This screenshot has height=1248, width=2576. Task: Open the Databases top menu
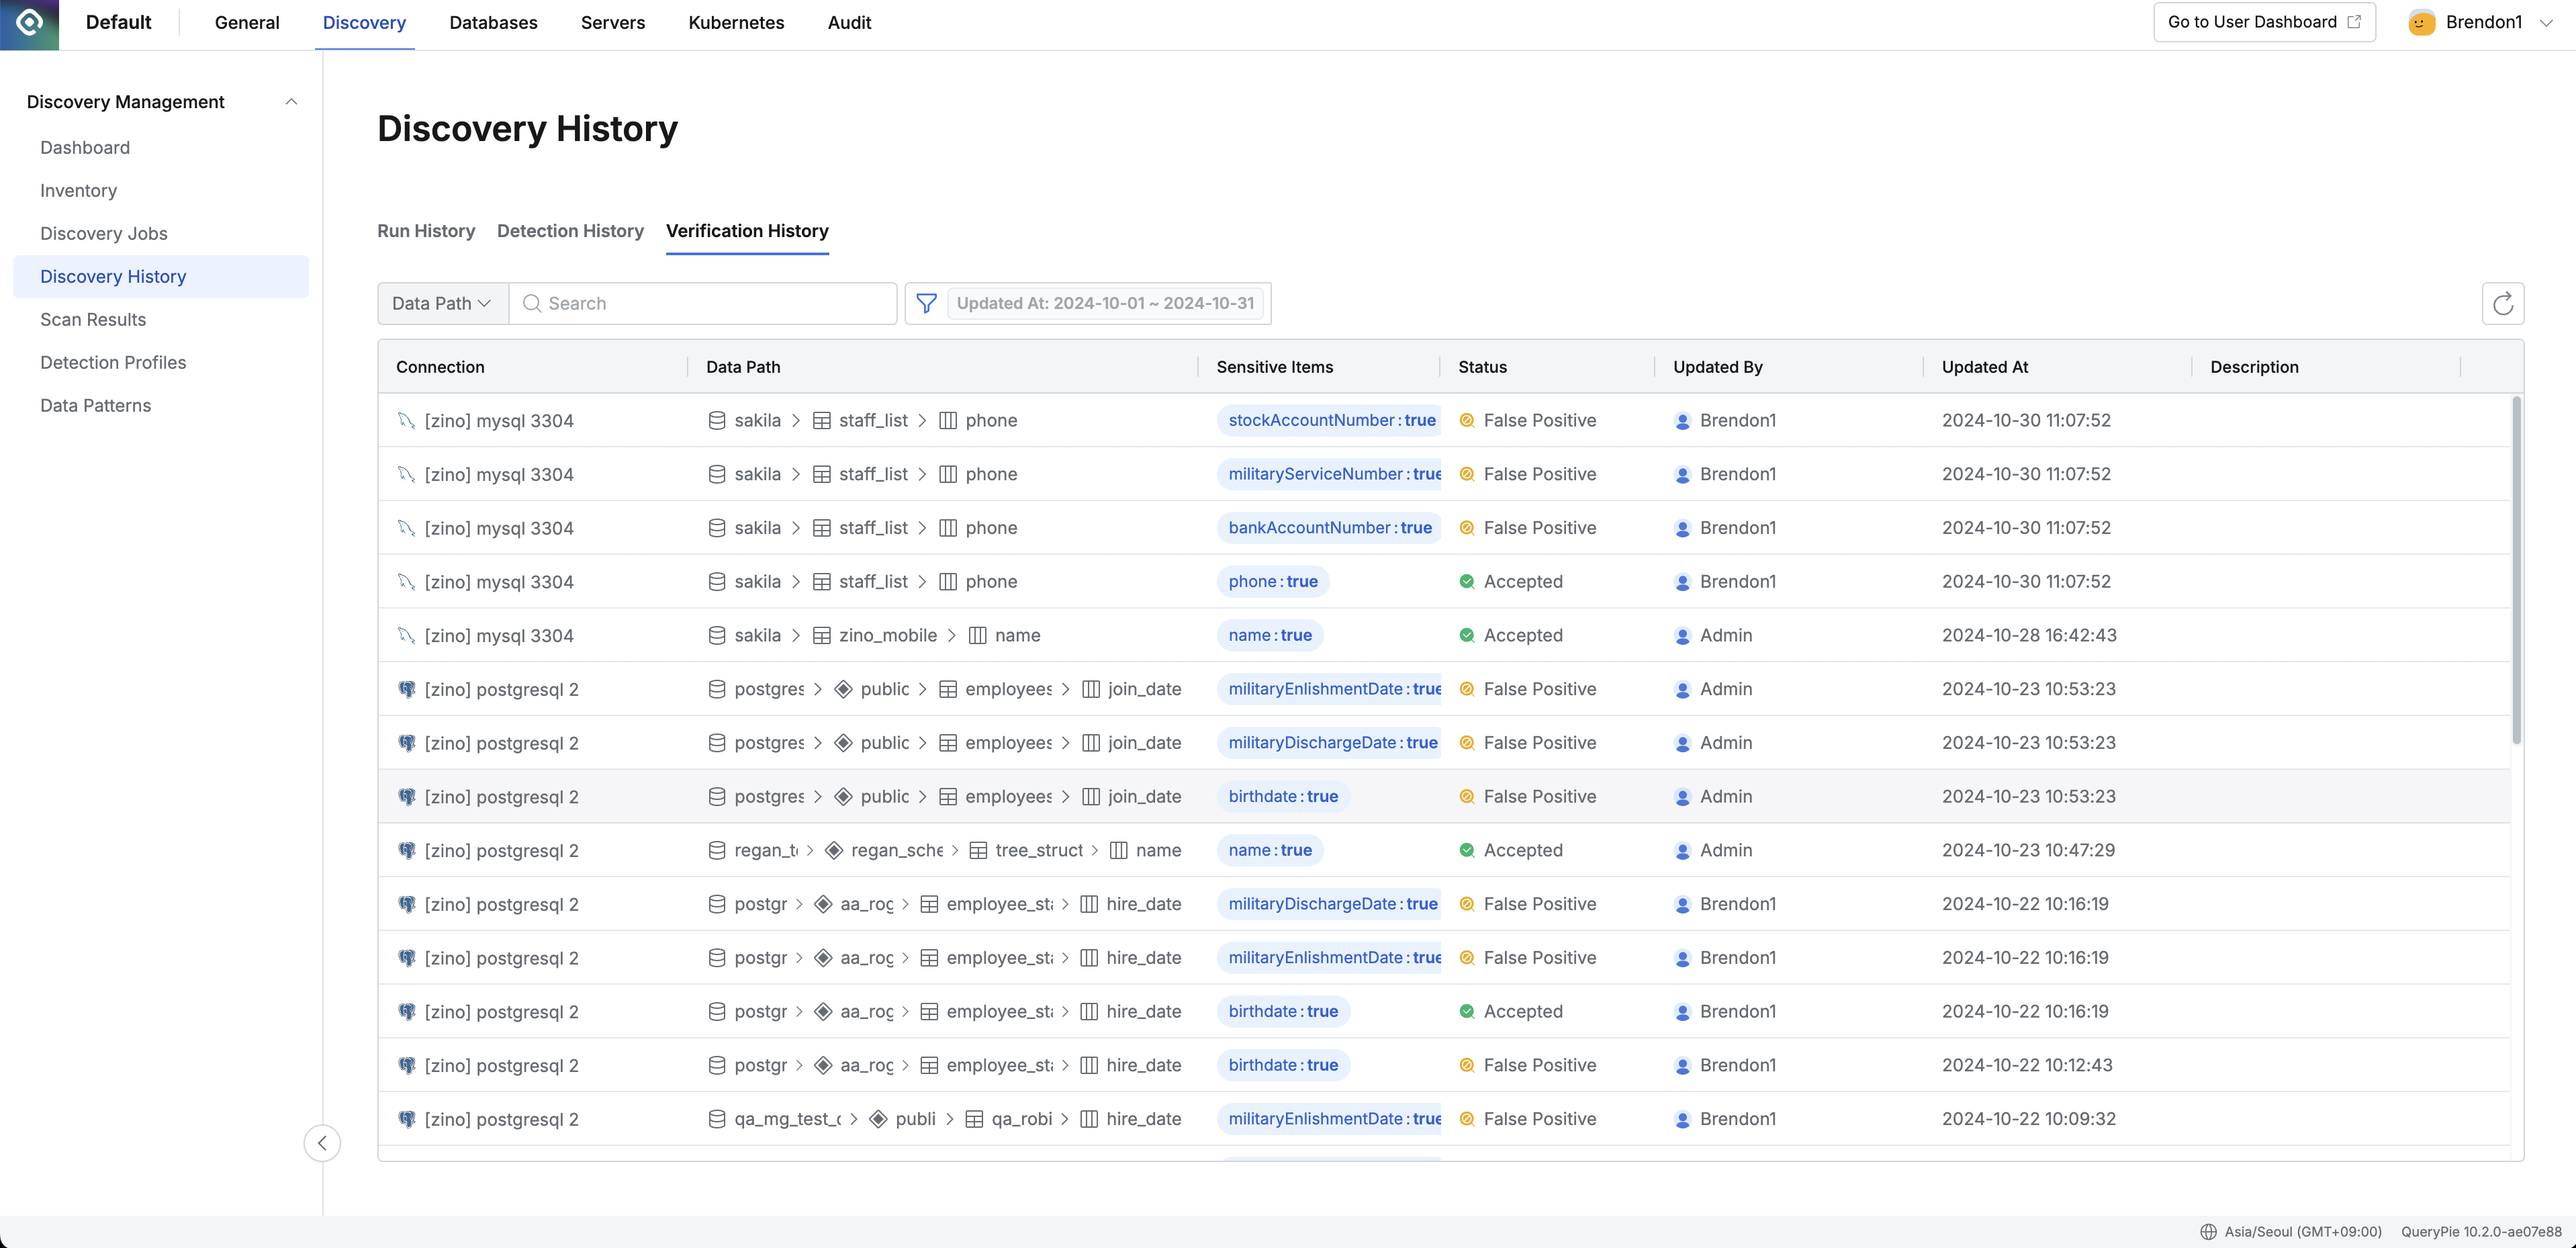click(493, 23)
